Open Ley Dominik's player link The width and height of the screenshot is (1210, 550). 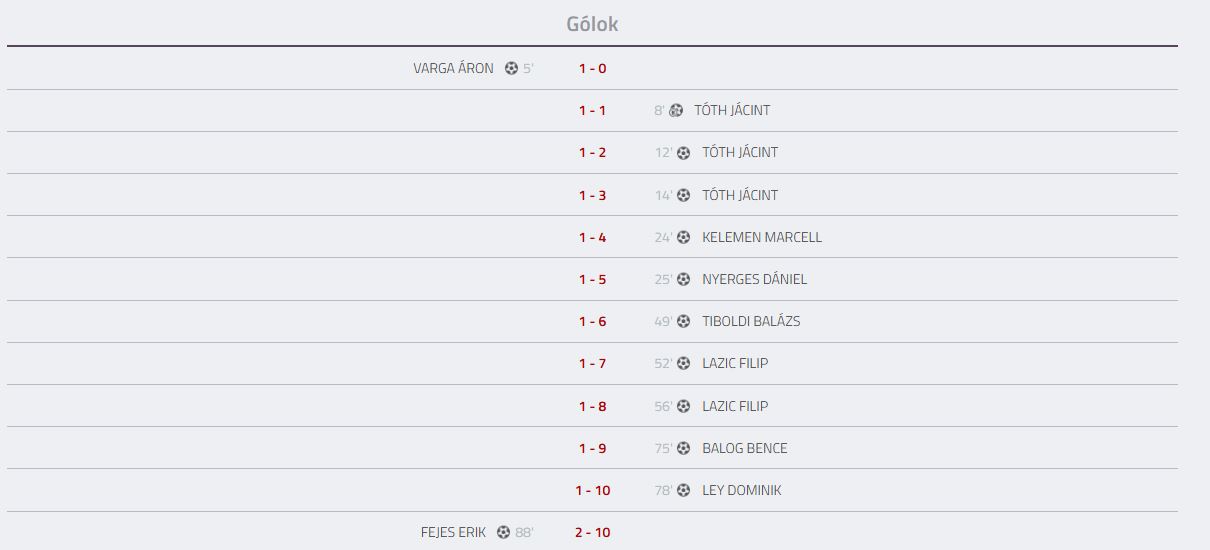tap(742, 491)
